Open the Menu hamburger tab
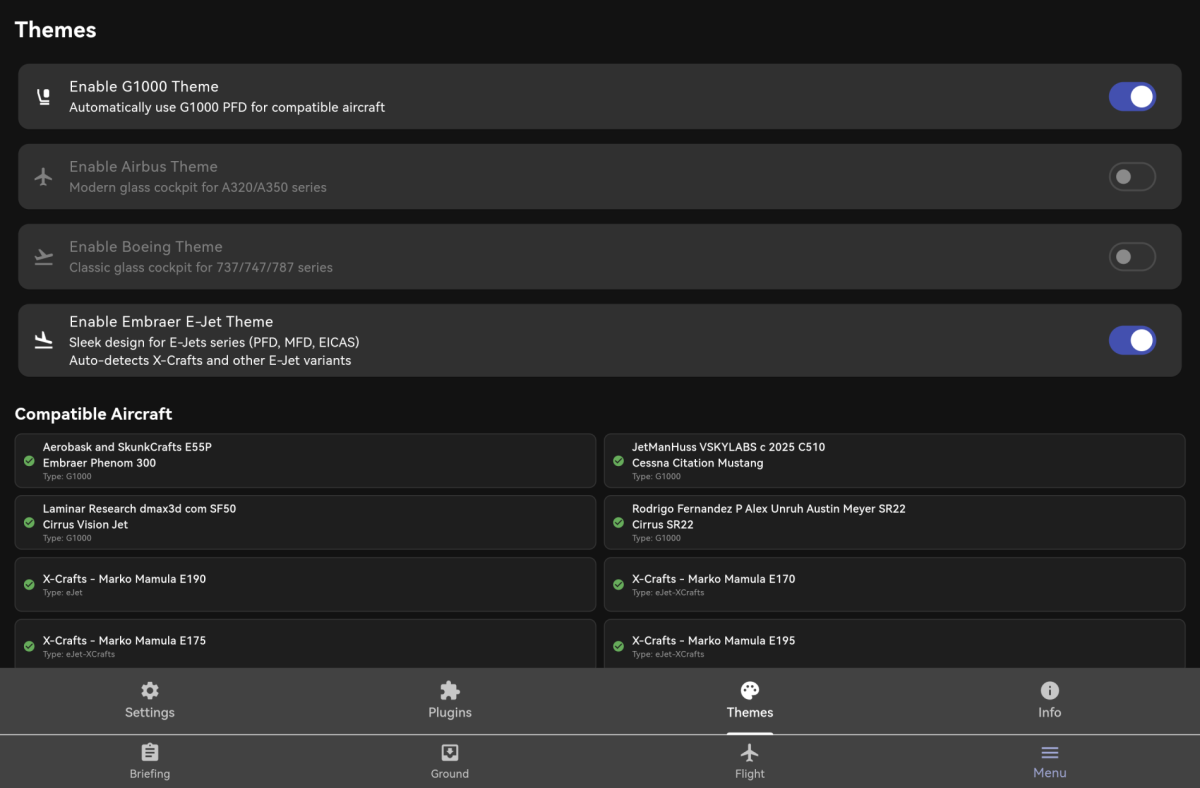The width and height of the screenshot is (1200, 788). pos(1050,762)
